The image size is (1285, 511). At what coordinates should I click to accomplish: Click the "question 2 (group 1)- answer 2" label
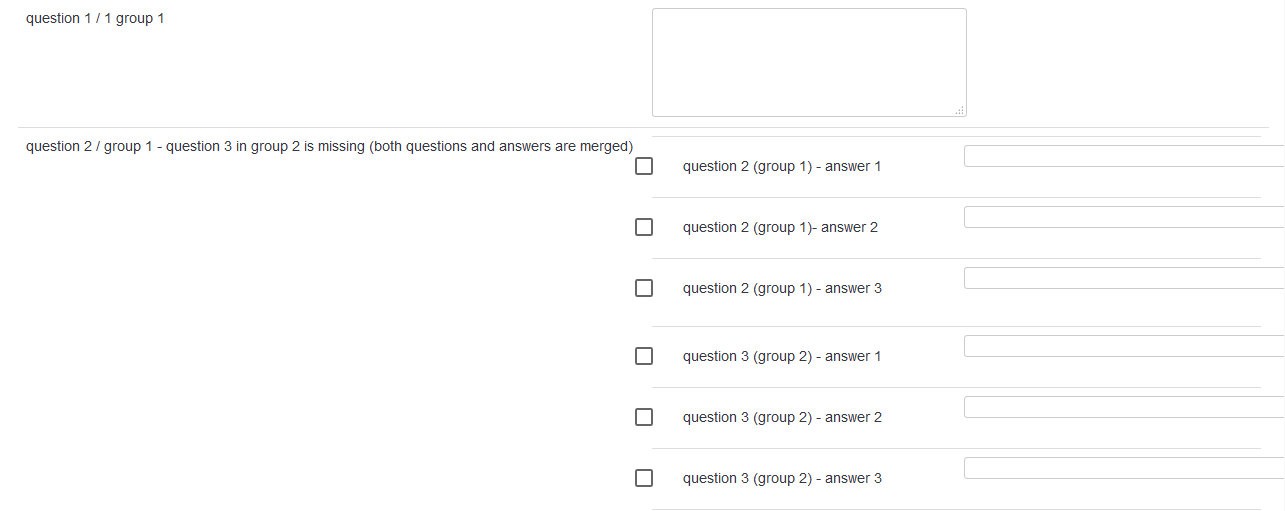click(780, 228)
